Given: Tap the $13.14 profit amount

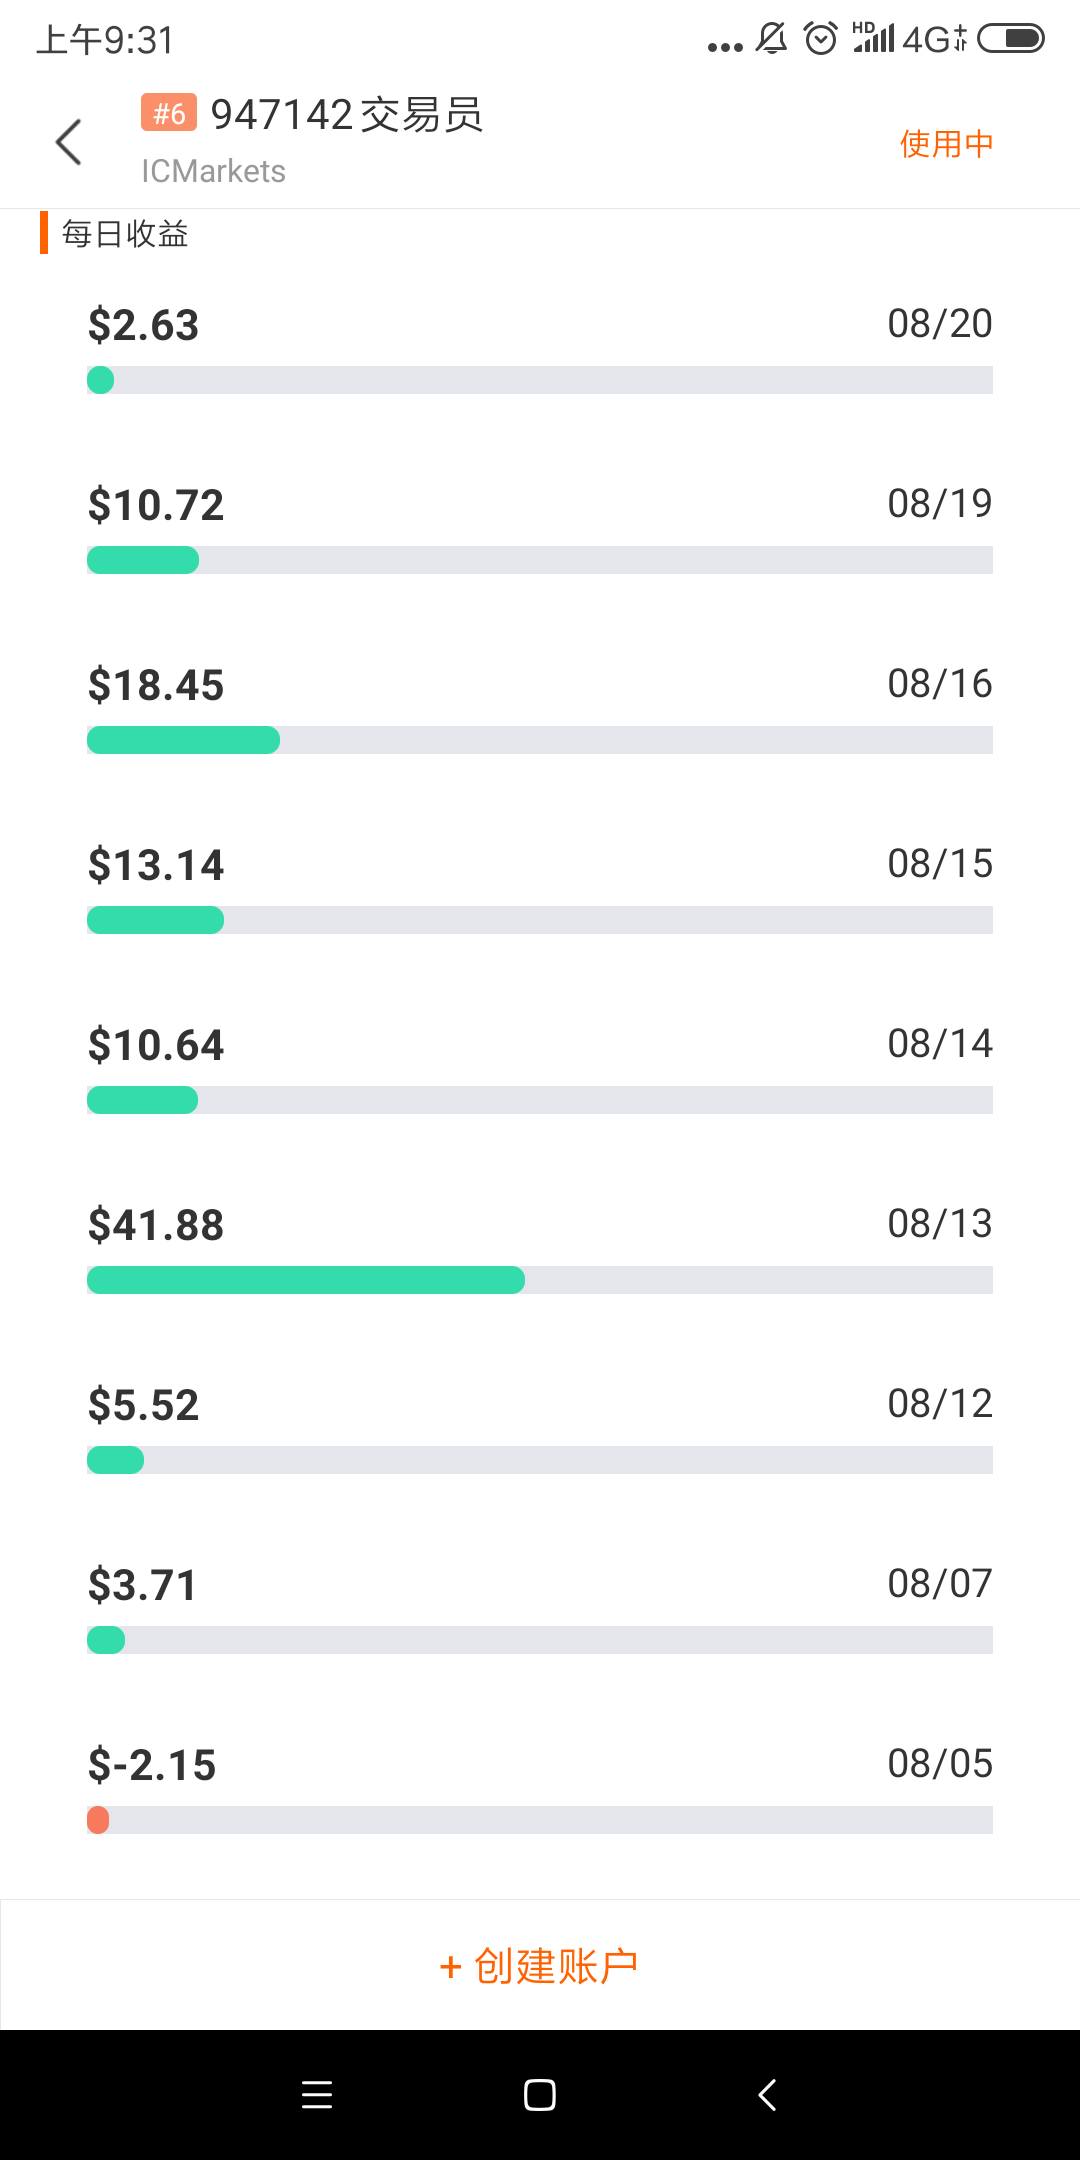Looking at the screenshot, I should pos(156,865).
